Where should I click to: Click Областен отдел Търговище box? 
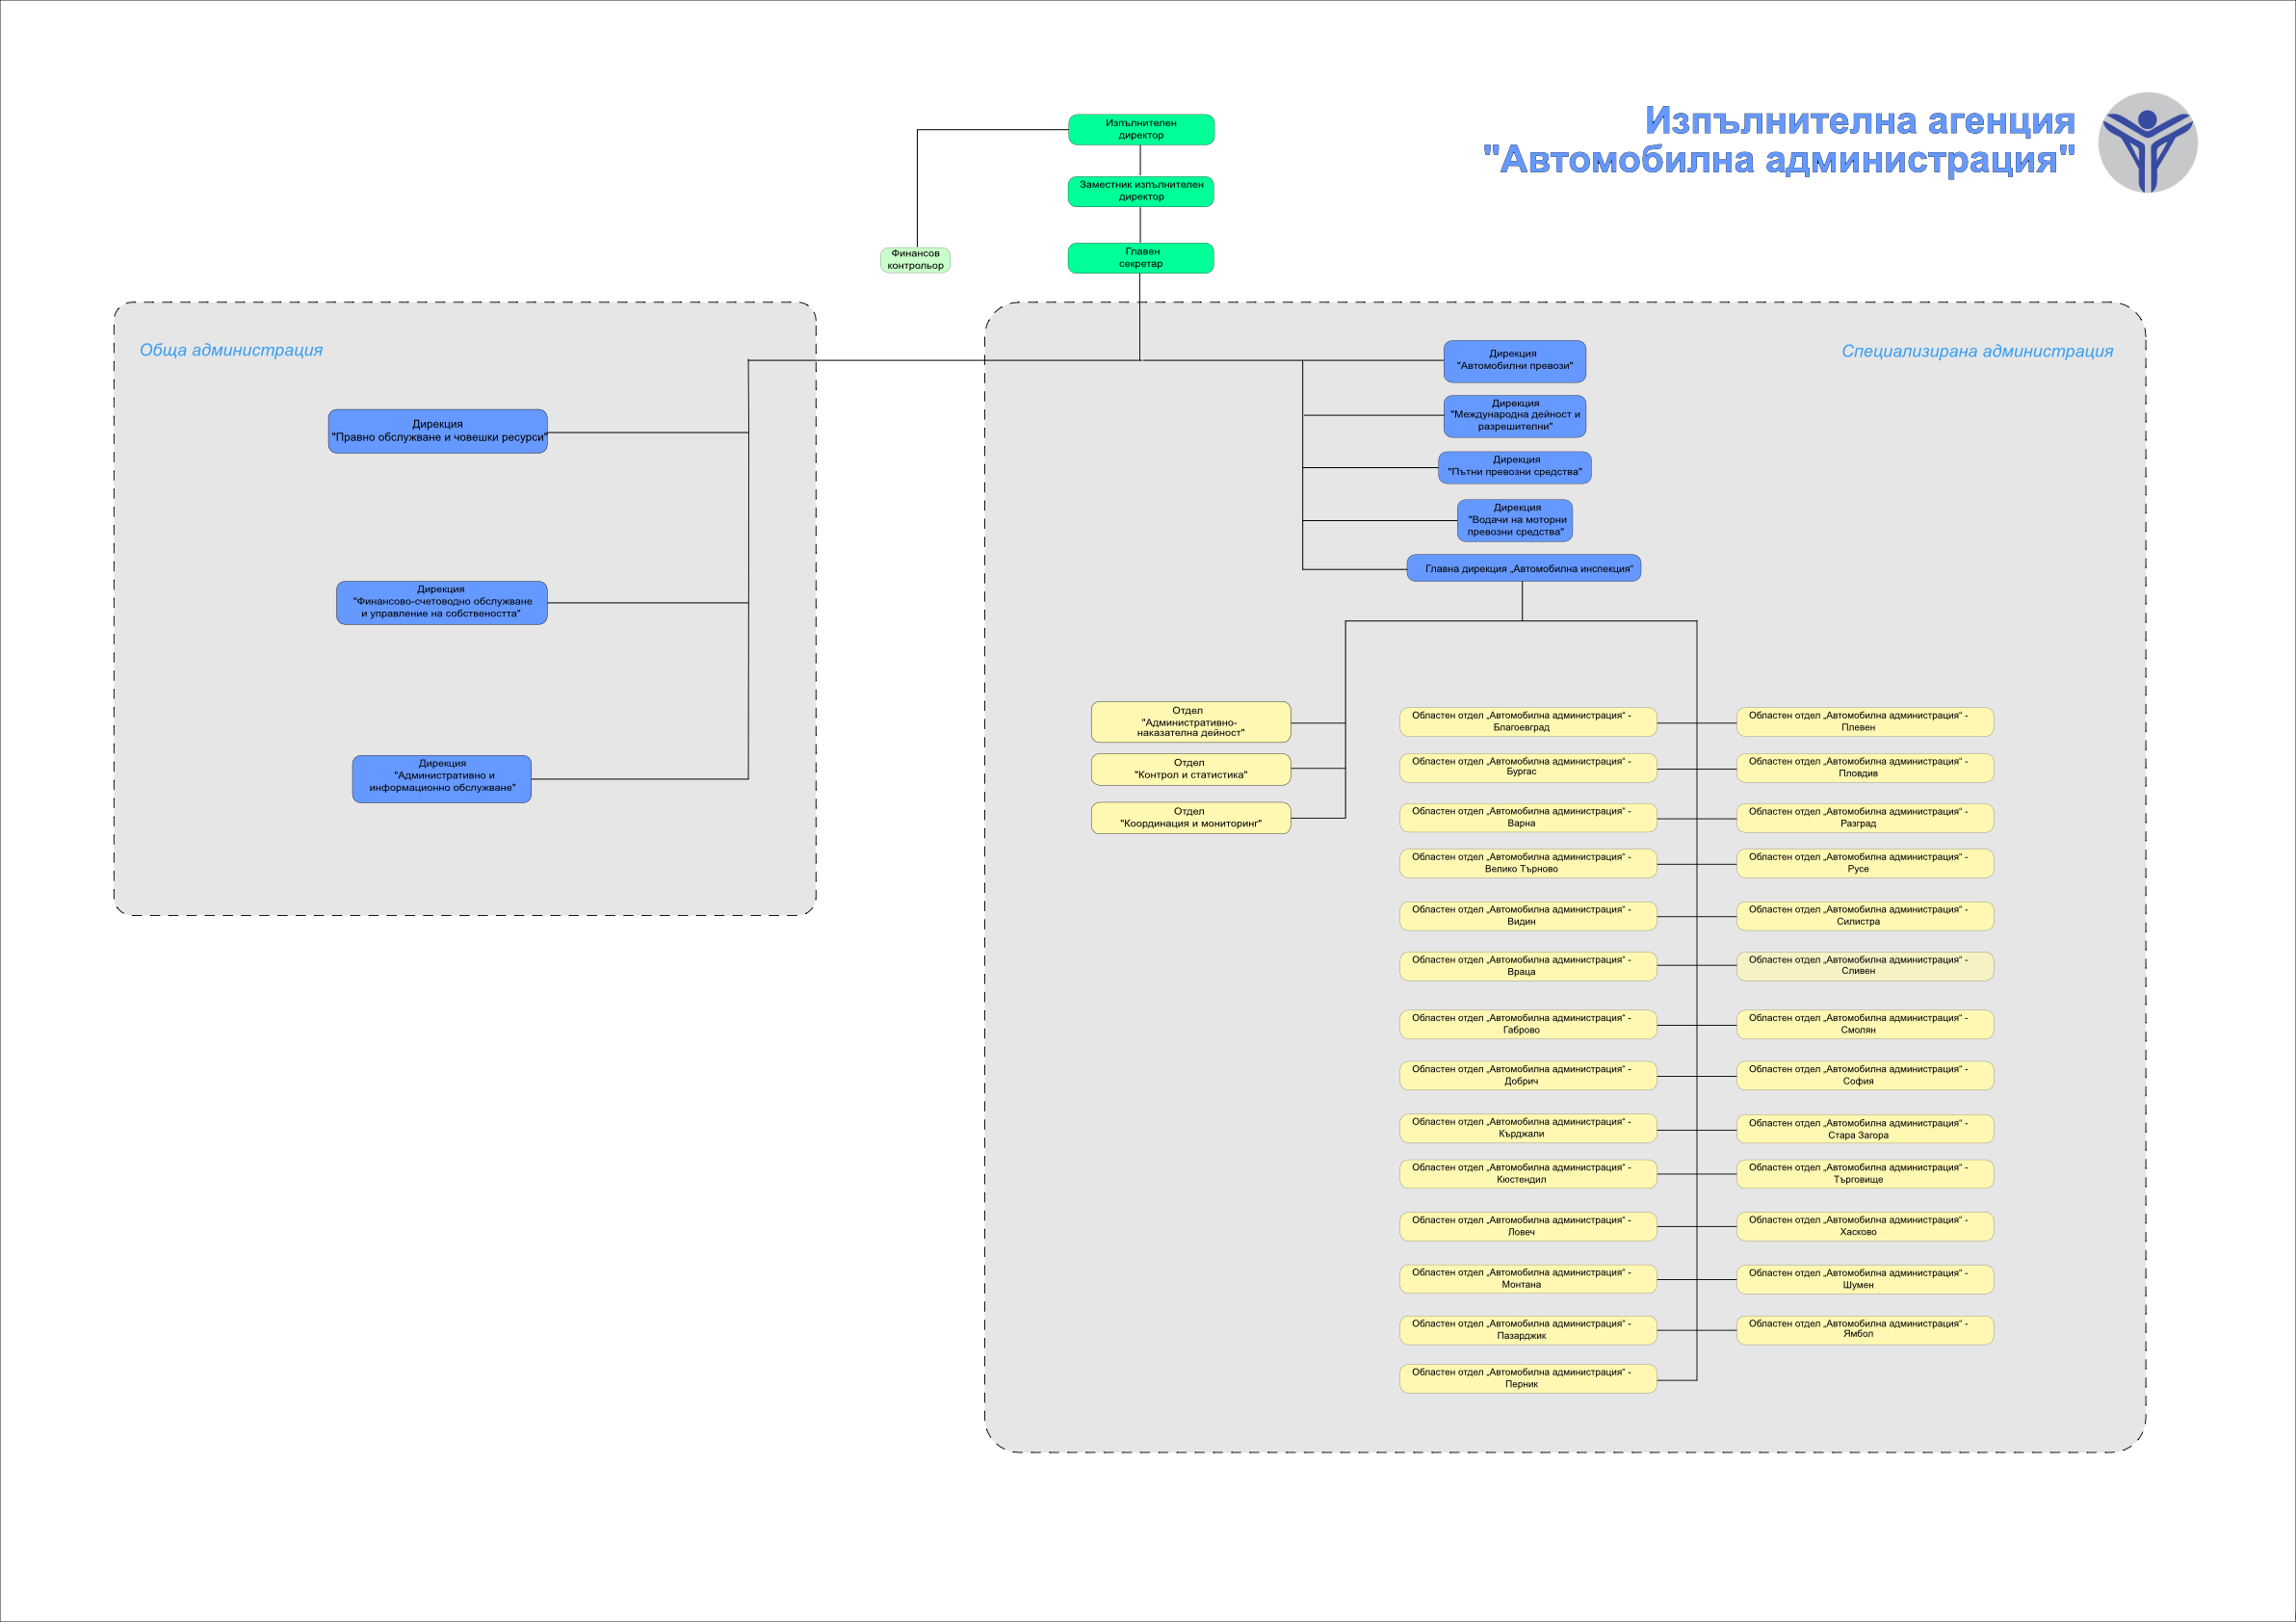point(1865,1174)
